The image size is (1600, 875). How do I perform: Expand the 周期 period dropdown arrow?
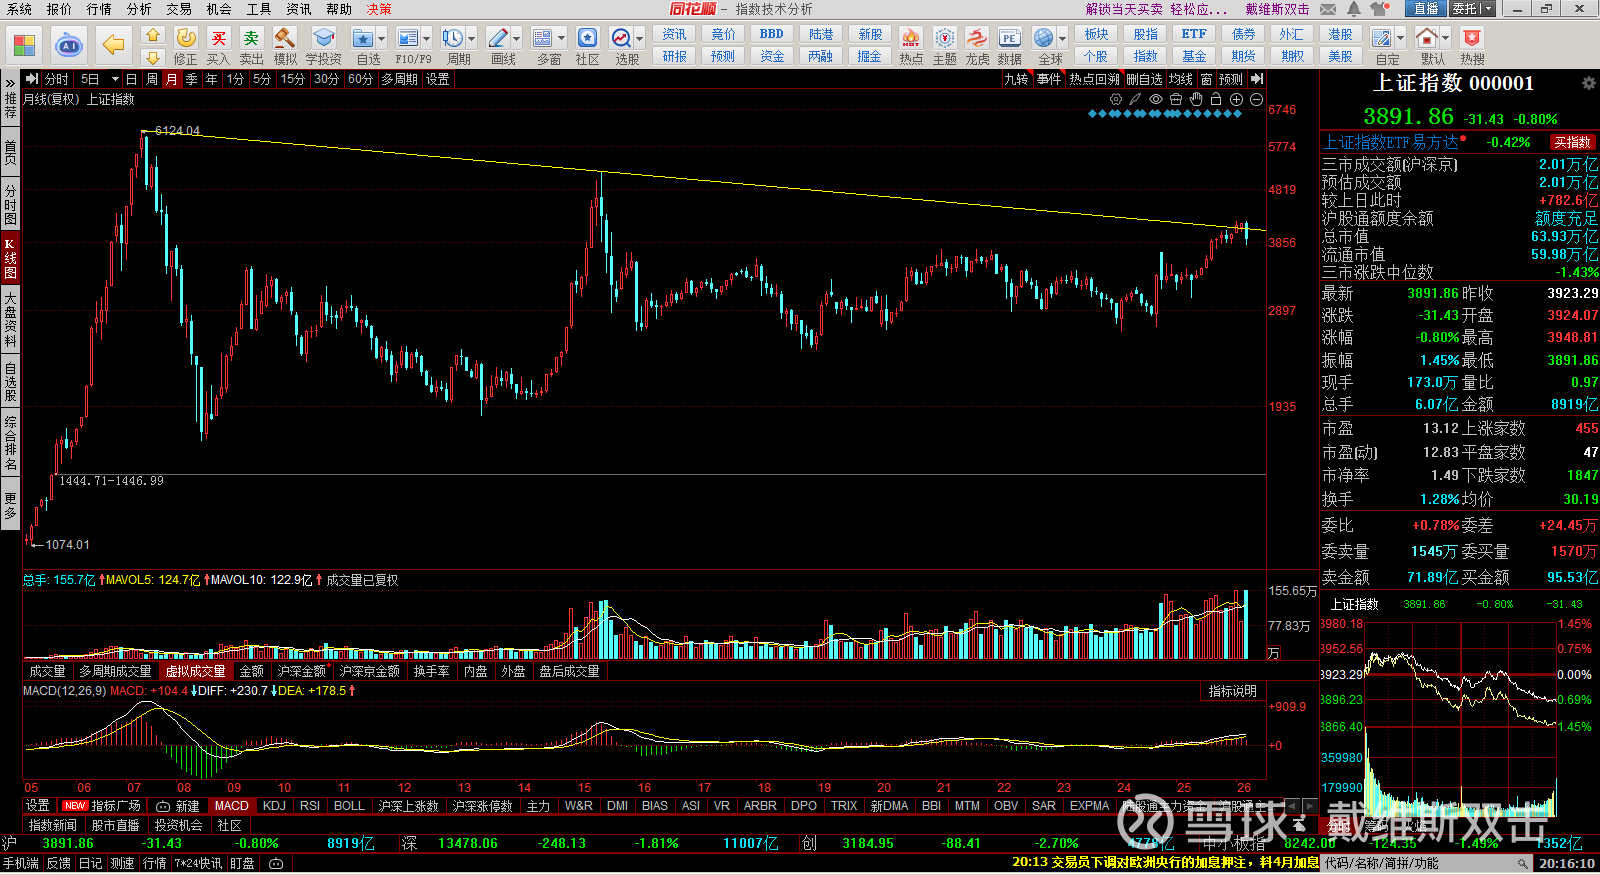pos(471,39)
